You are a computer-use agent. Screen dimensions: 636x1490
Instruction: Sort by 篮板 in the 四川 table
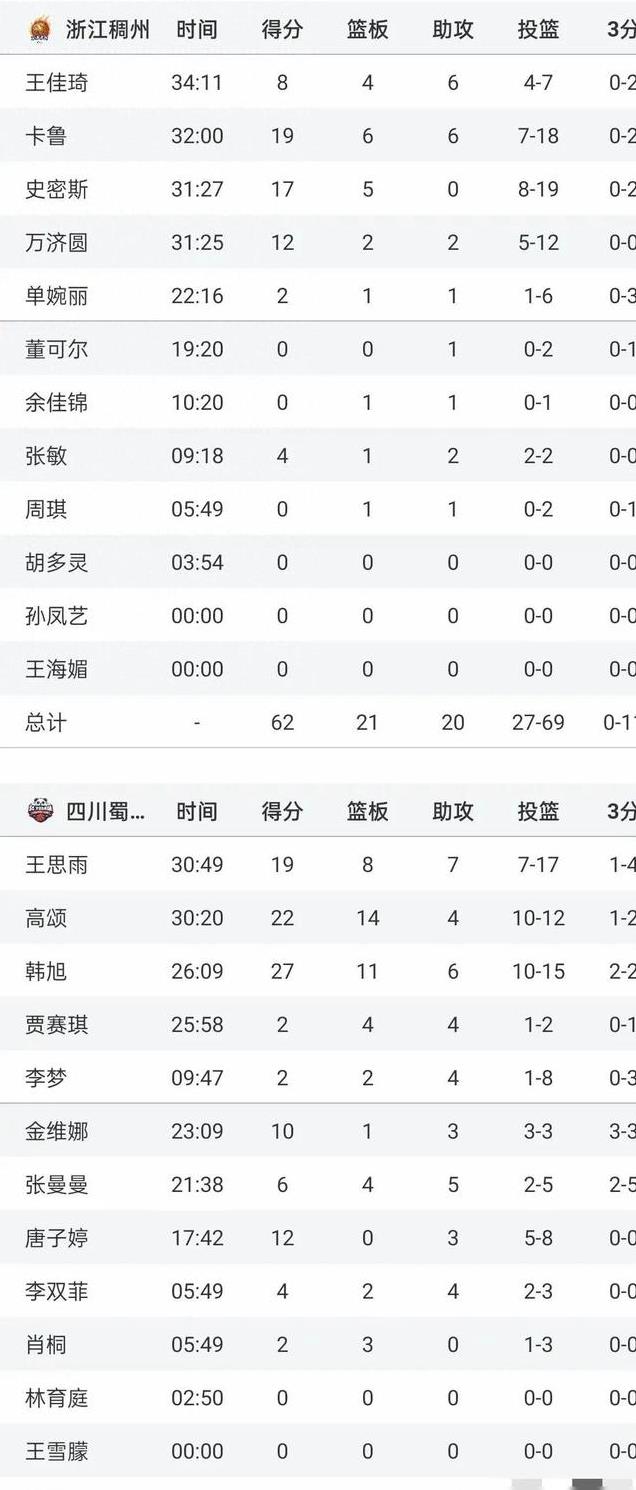(x=367, y=811)
